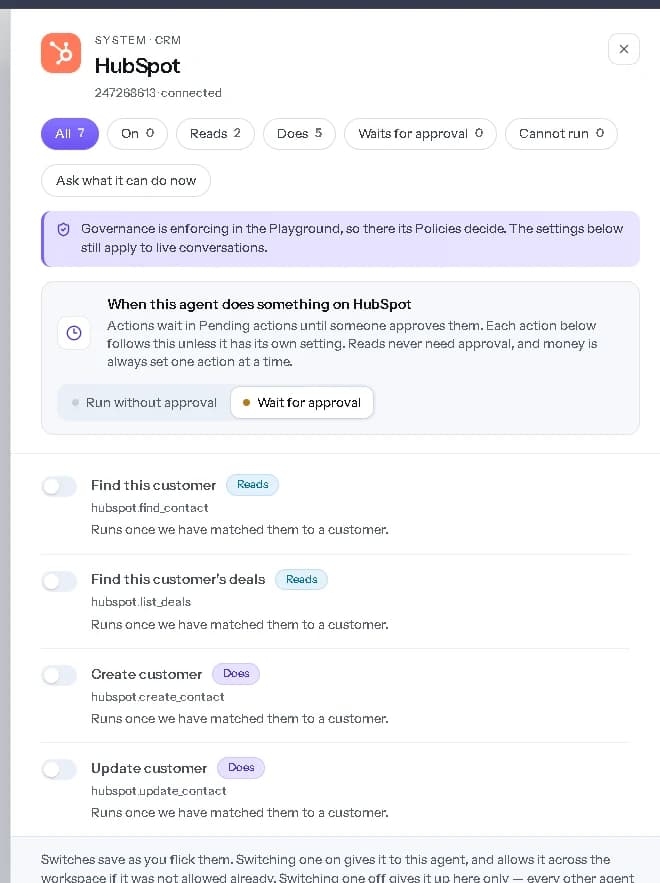
Task: Choose Run without approval option
Action: click(x=145, y=403)
